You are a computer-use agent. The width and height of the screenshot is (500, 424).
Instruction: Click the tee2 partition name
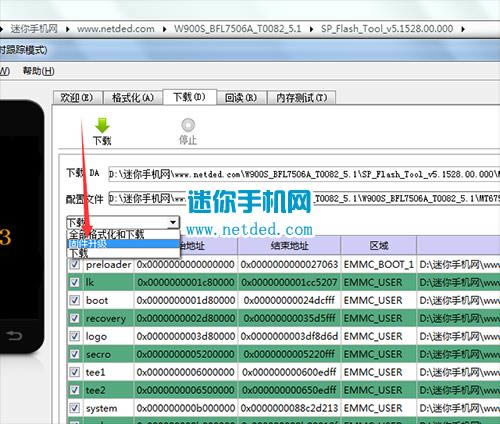(95, 390)
